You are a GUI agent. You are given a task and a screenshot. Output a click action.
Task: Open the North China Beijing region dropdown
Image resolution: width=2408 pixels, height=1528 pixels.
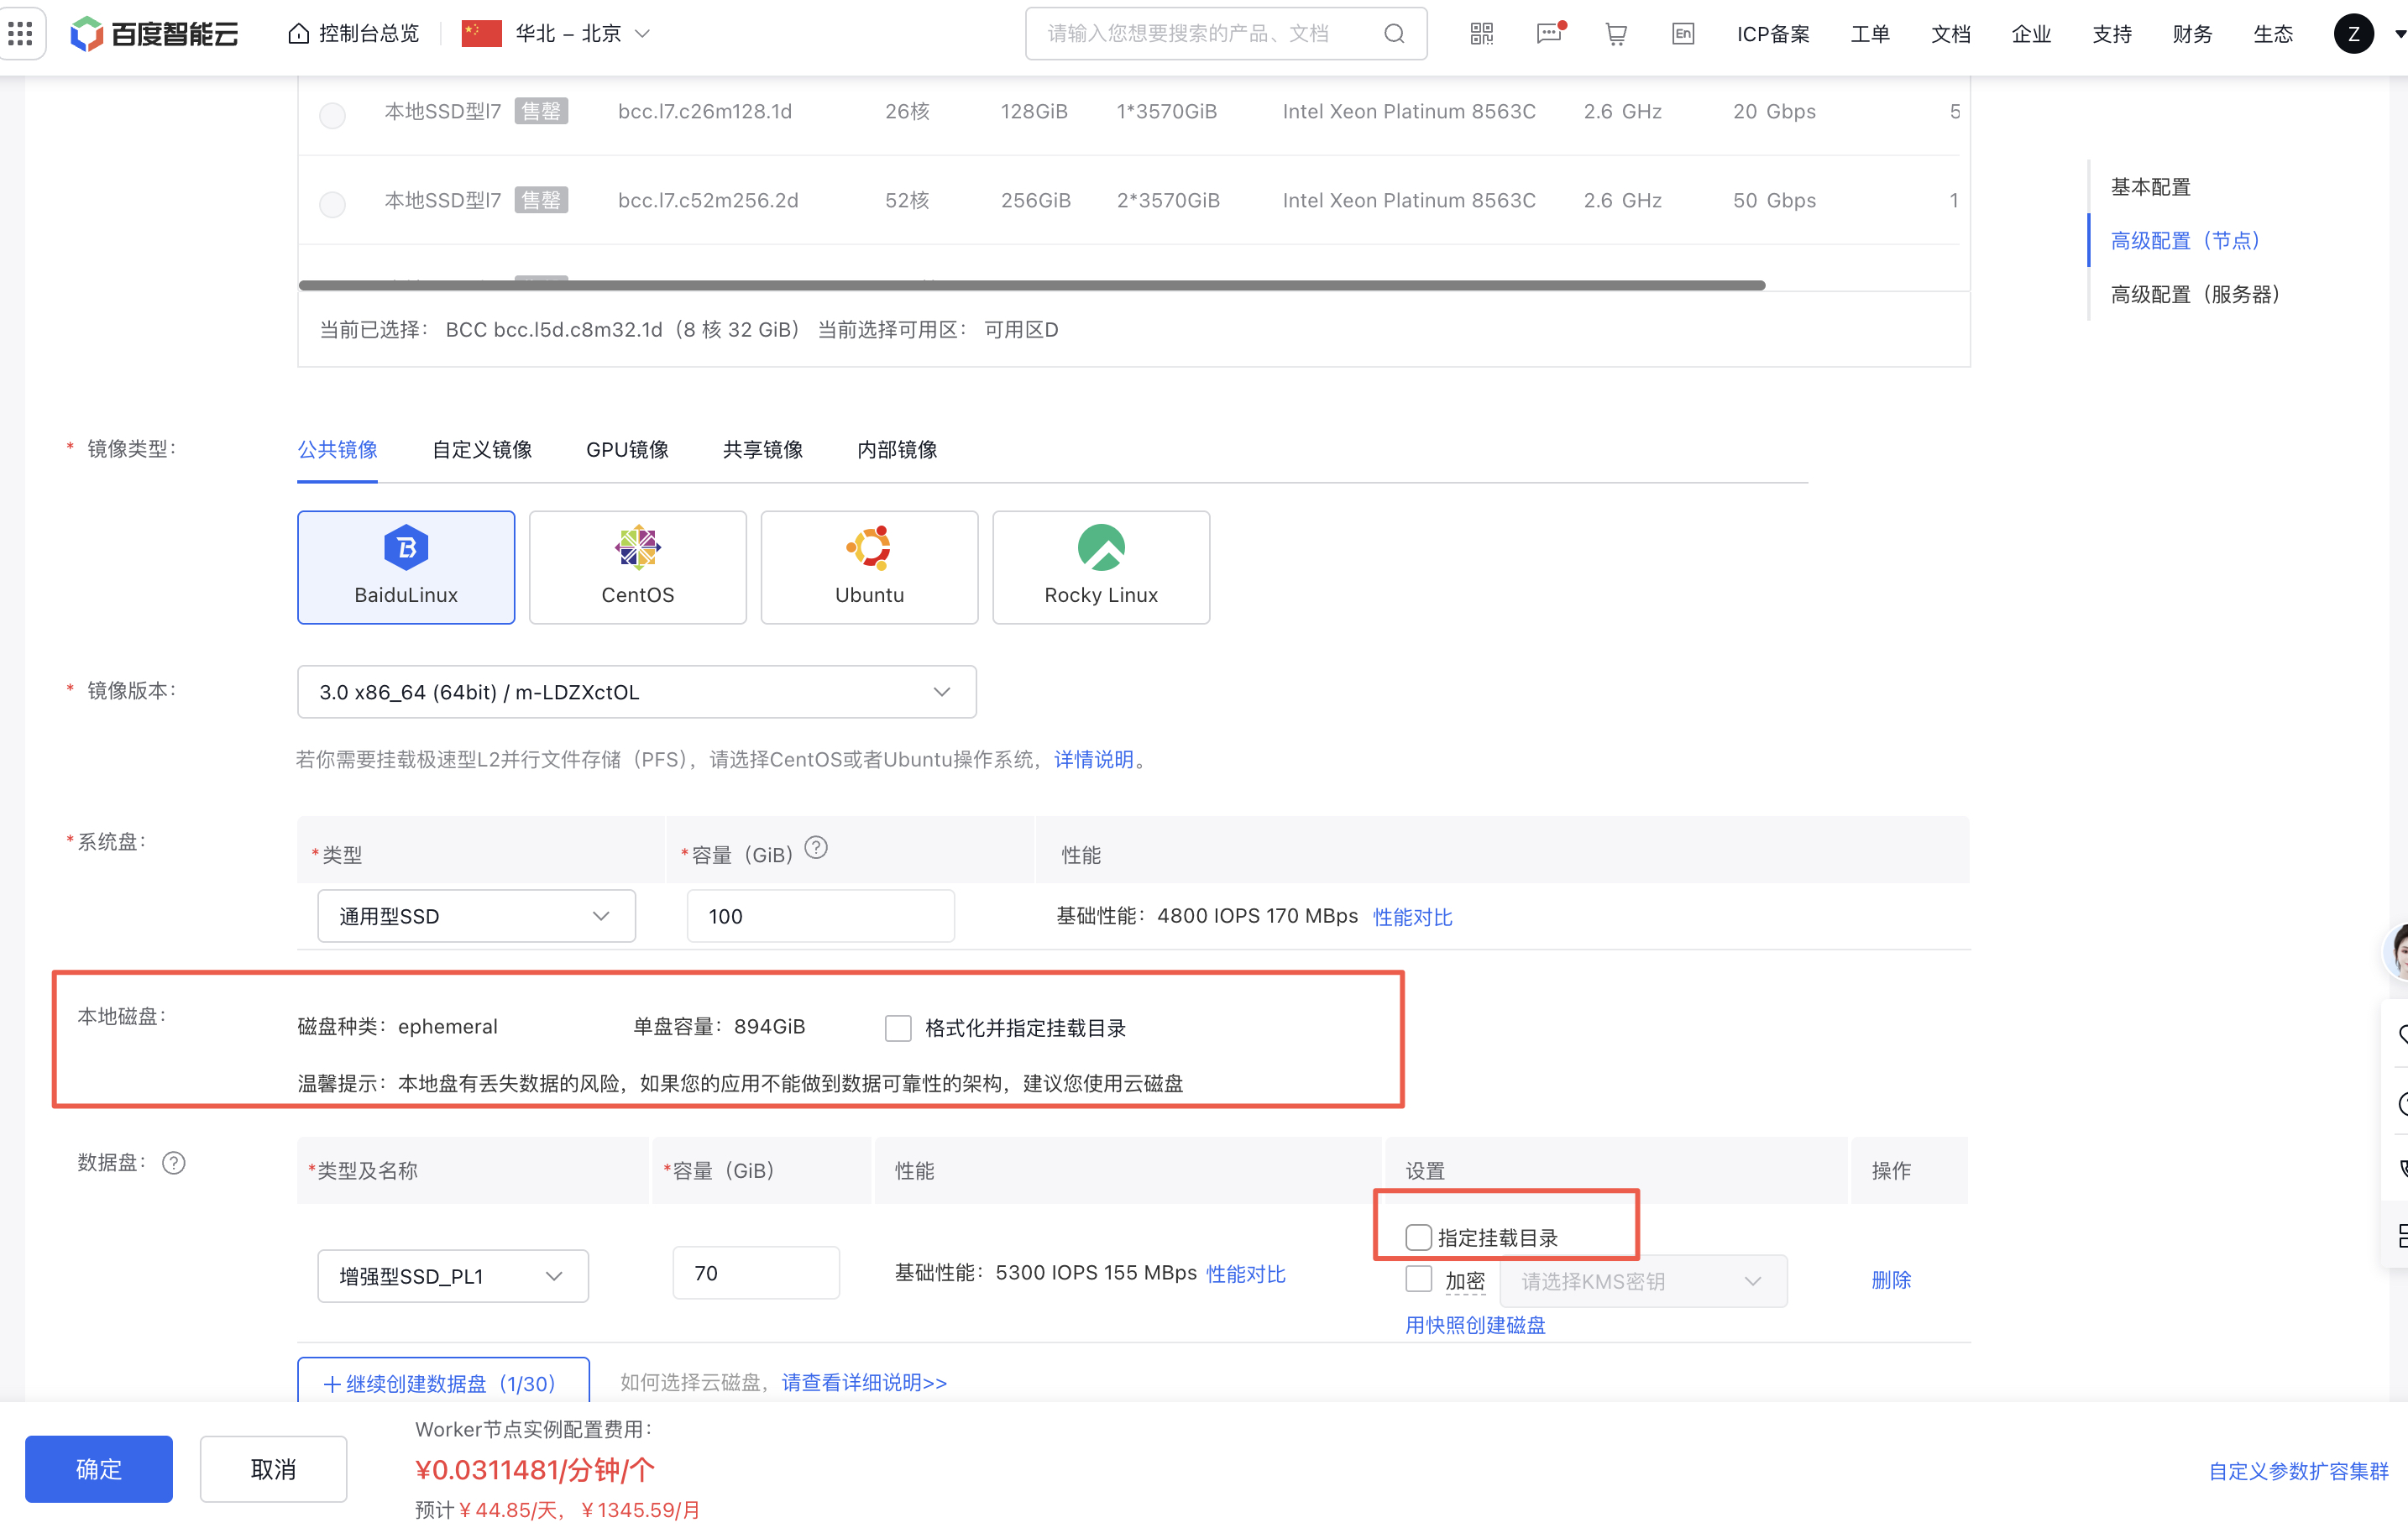(556, 33)
